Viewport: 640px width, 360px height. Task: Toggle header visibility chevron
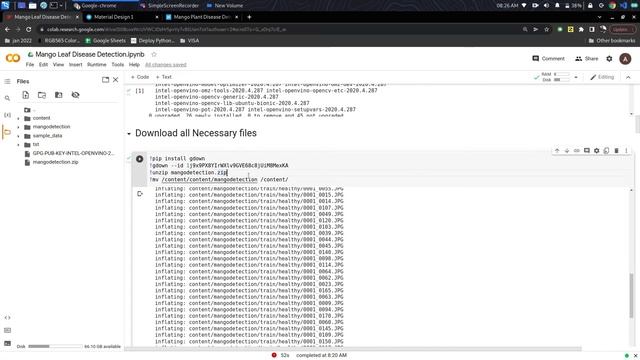pyautogui.click(x=628, y=77)
